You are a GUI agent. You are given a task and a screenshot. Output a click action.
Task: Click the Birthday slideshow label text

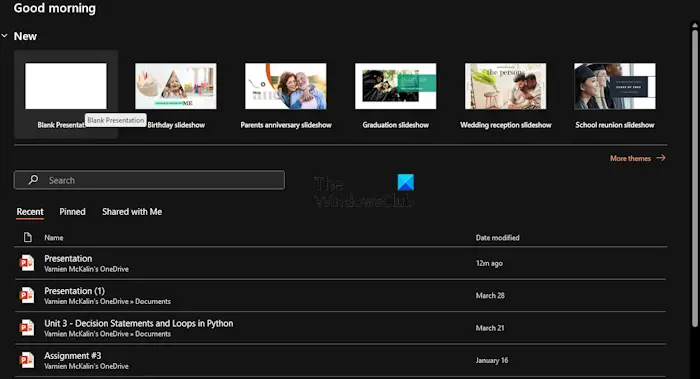(176, 125)
